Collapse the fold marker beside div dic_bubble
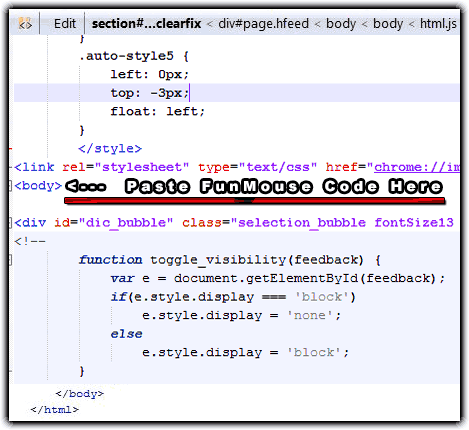 click(x=10, y=222)
